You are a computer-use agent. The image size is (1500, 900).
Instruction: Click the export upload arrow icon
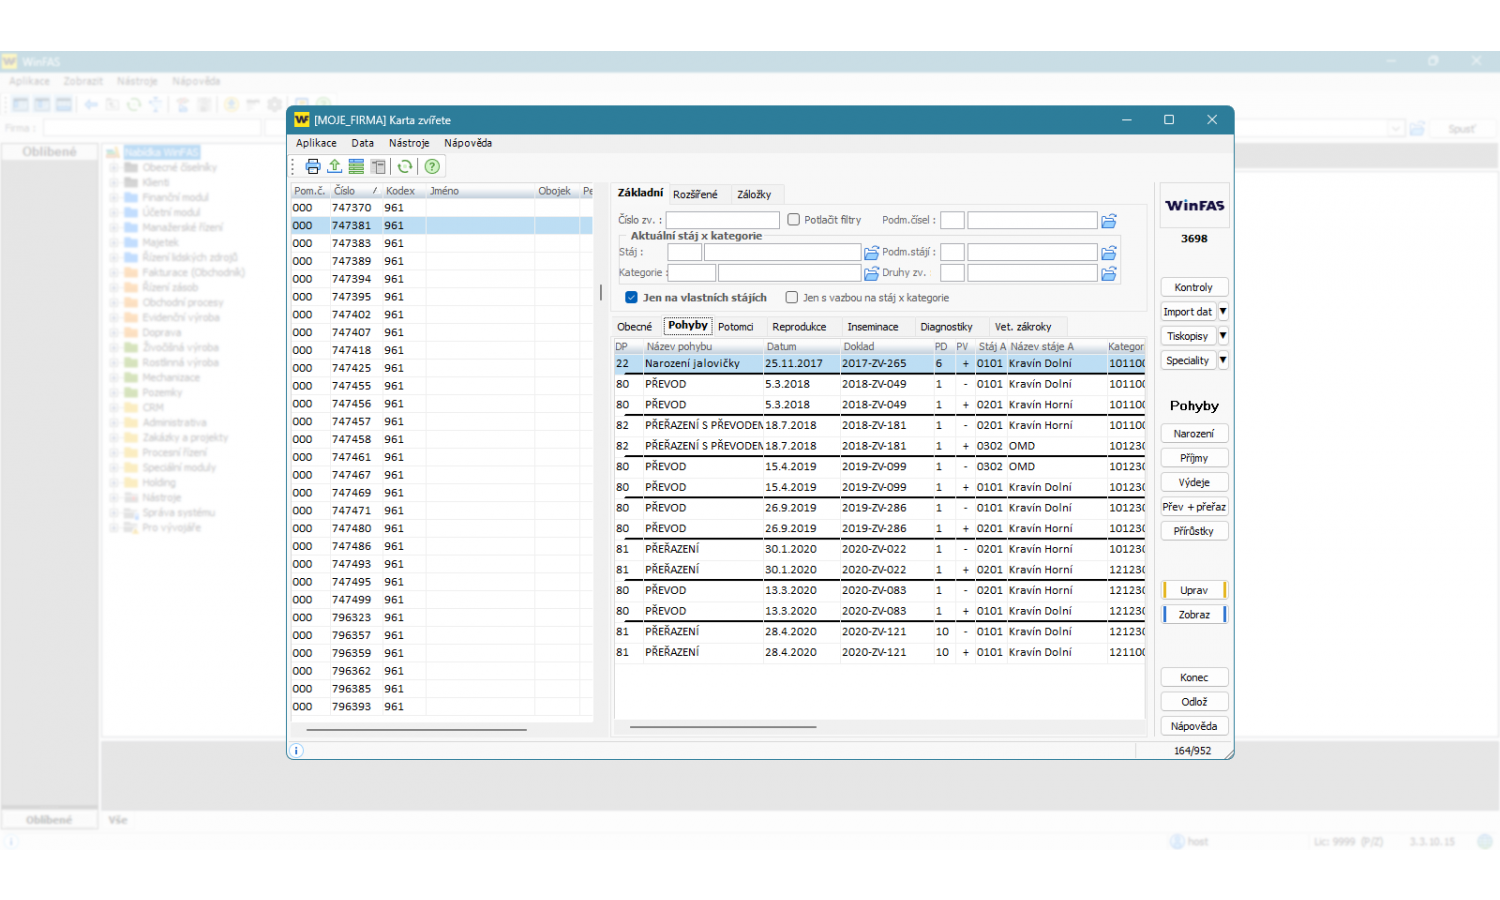point(335,167)
